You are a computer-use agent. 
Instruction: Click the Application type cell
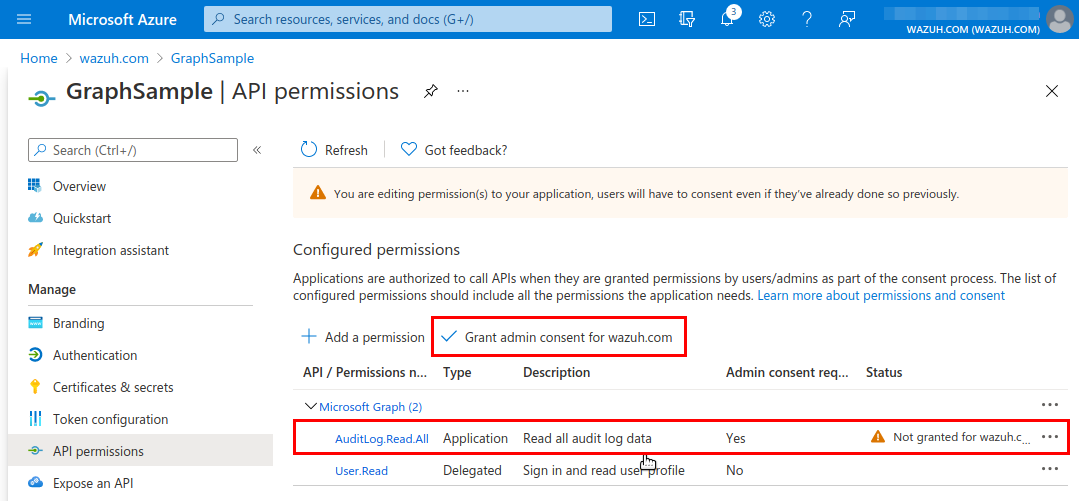476,438
